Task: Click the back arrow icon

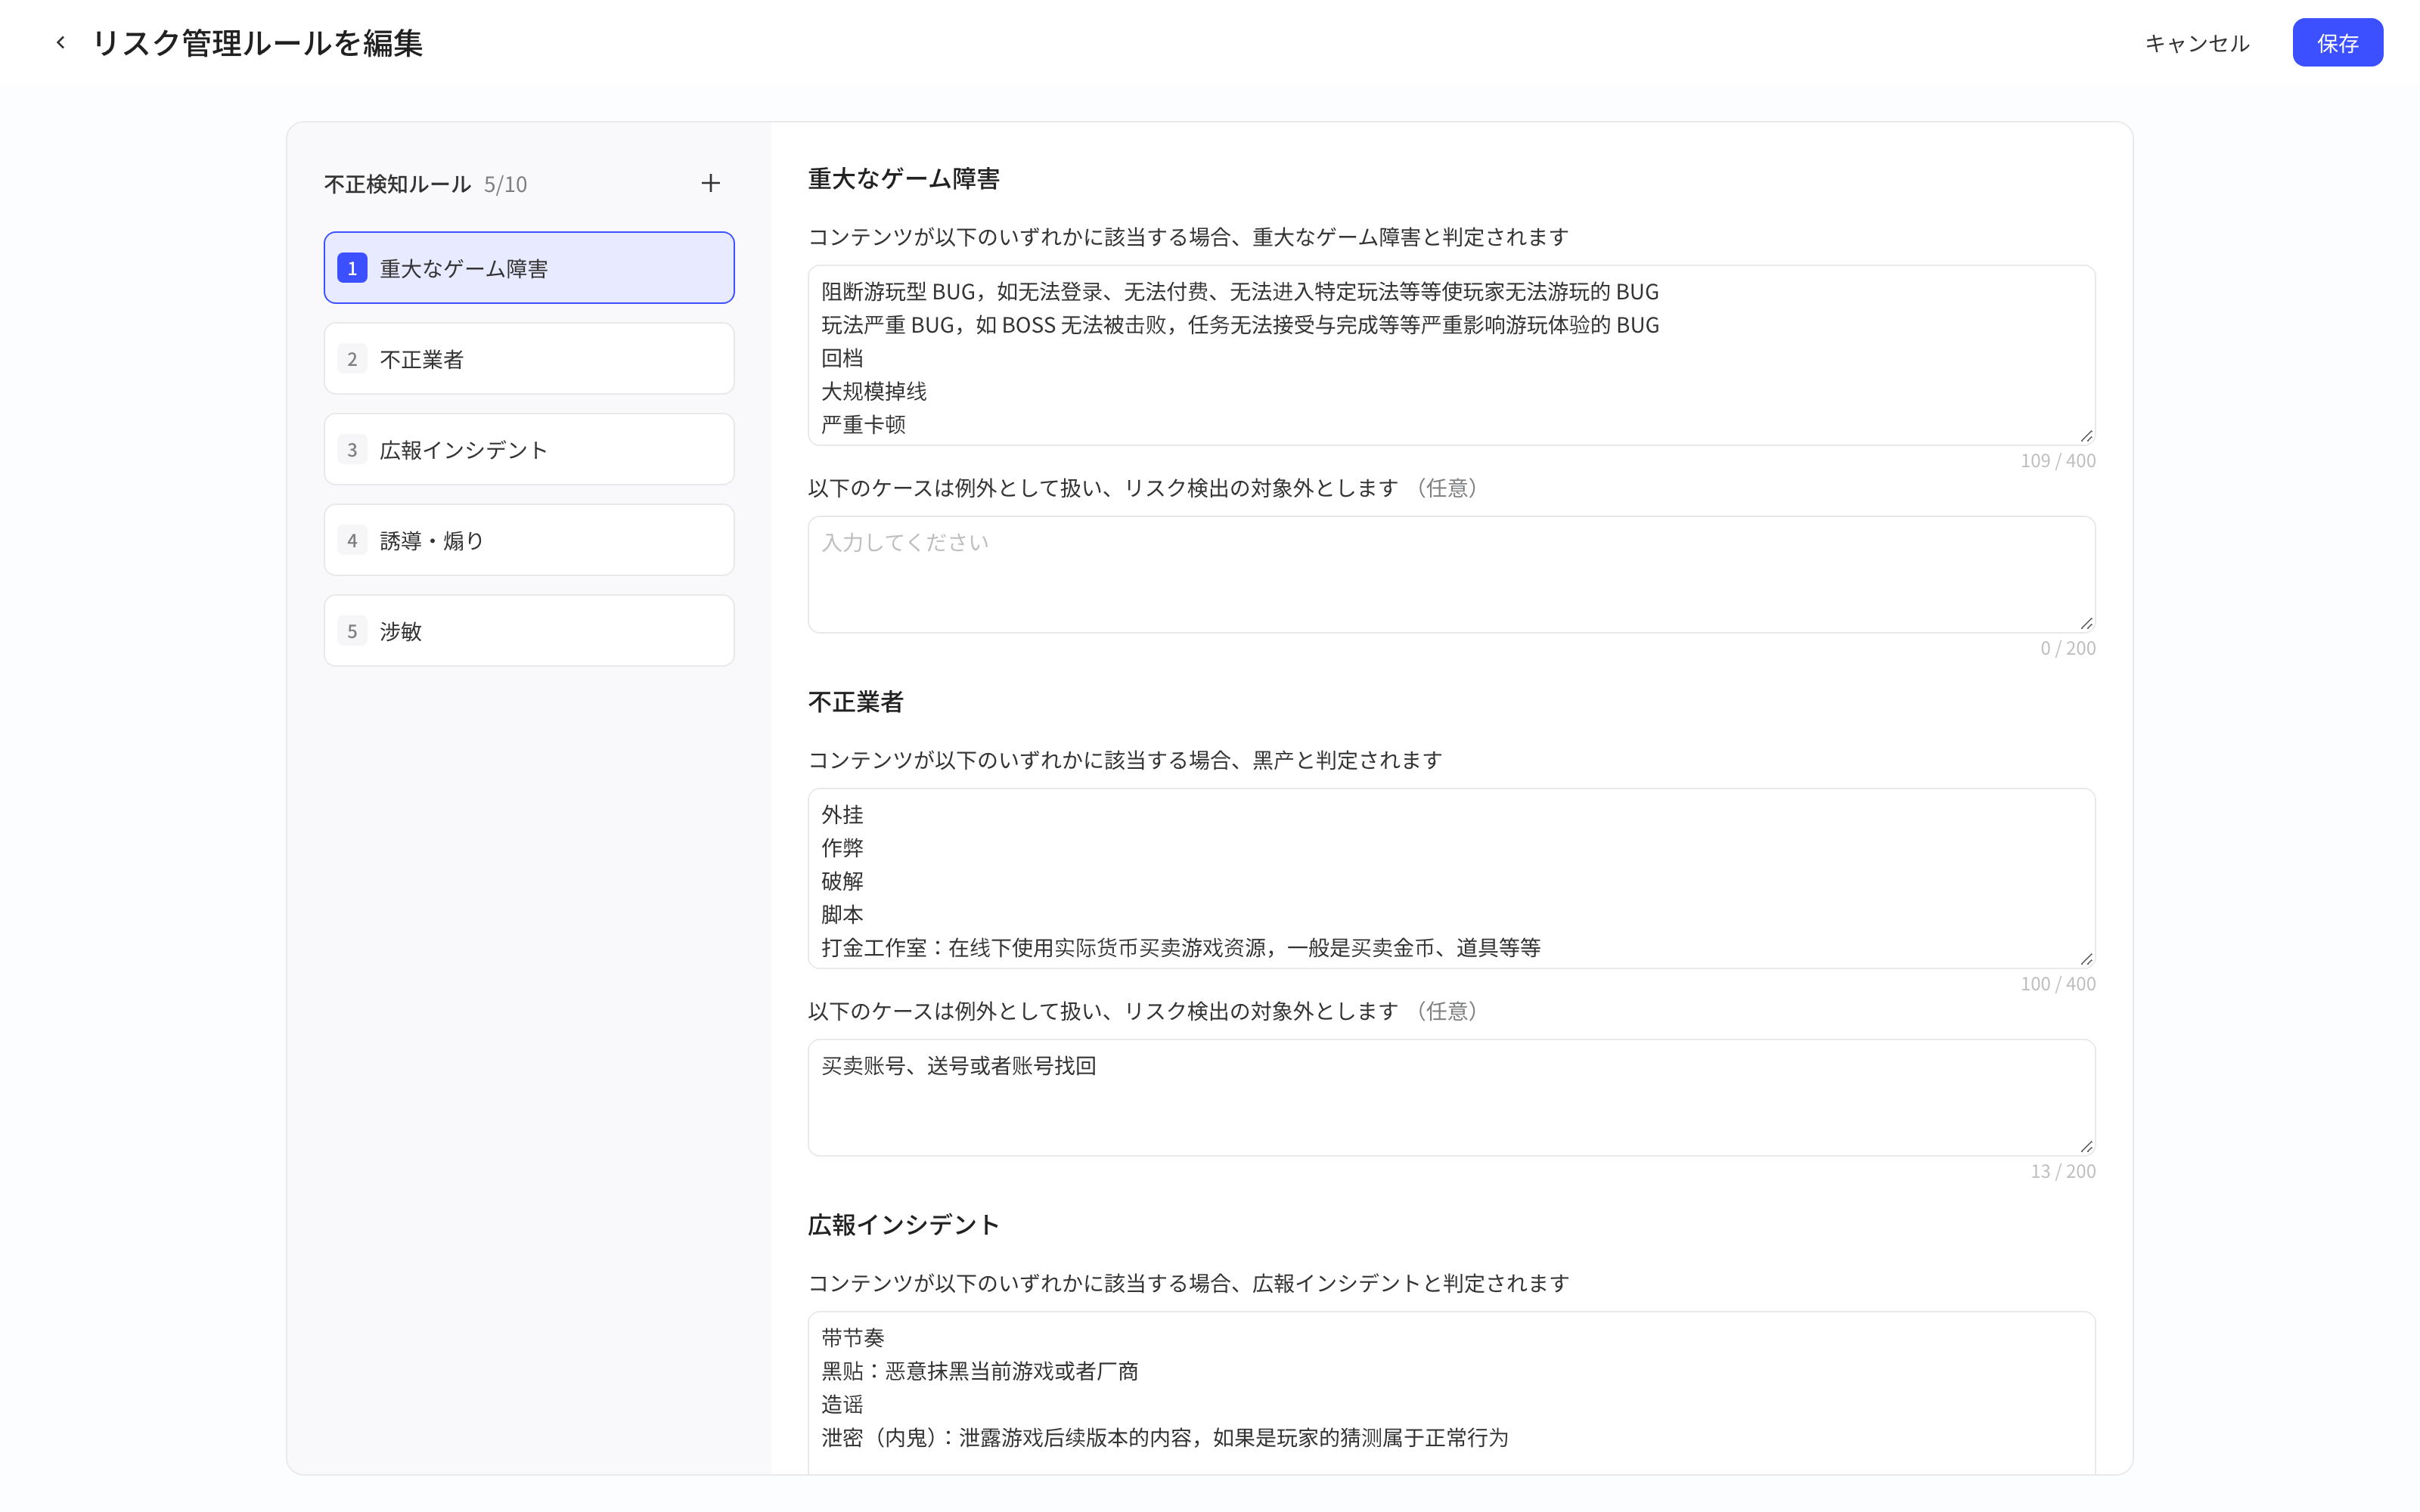Action: click(x=61, y=43)
